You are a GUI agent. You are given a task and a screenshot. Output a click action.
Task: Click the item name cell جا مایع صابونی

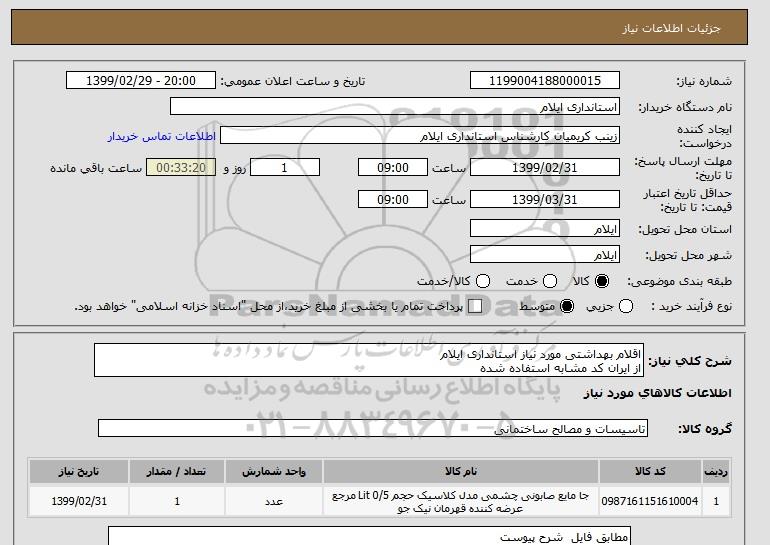pos(461,501)
